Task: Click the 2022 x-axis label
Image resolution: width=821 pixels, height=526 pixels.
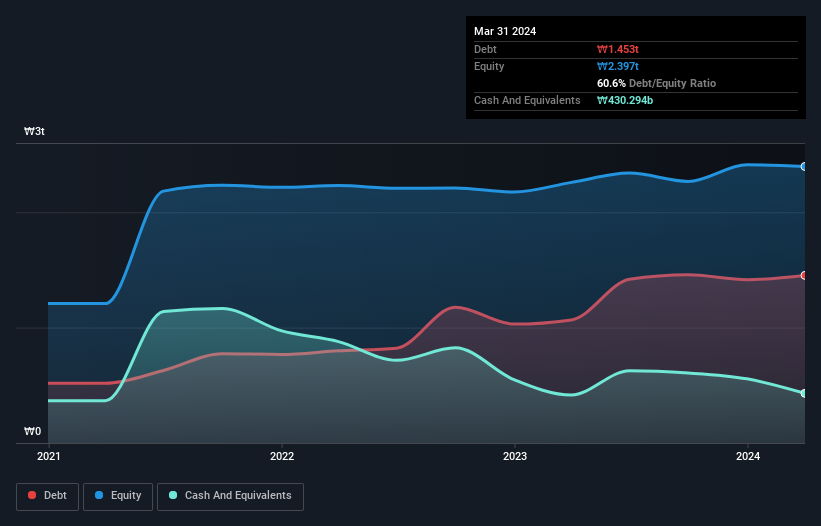Action: click(282, 456)
